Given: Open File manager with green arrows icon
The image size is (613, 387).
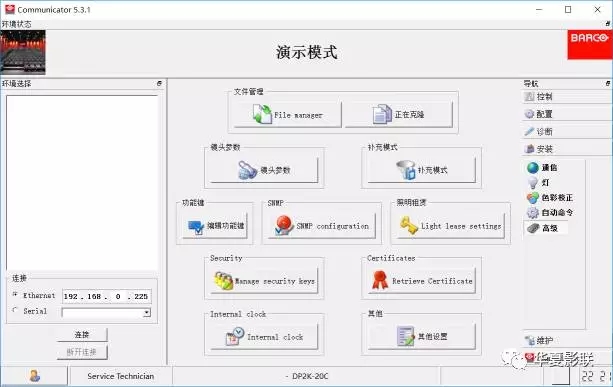Looking at the screenshot, I should (262, 114).
